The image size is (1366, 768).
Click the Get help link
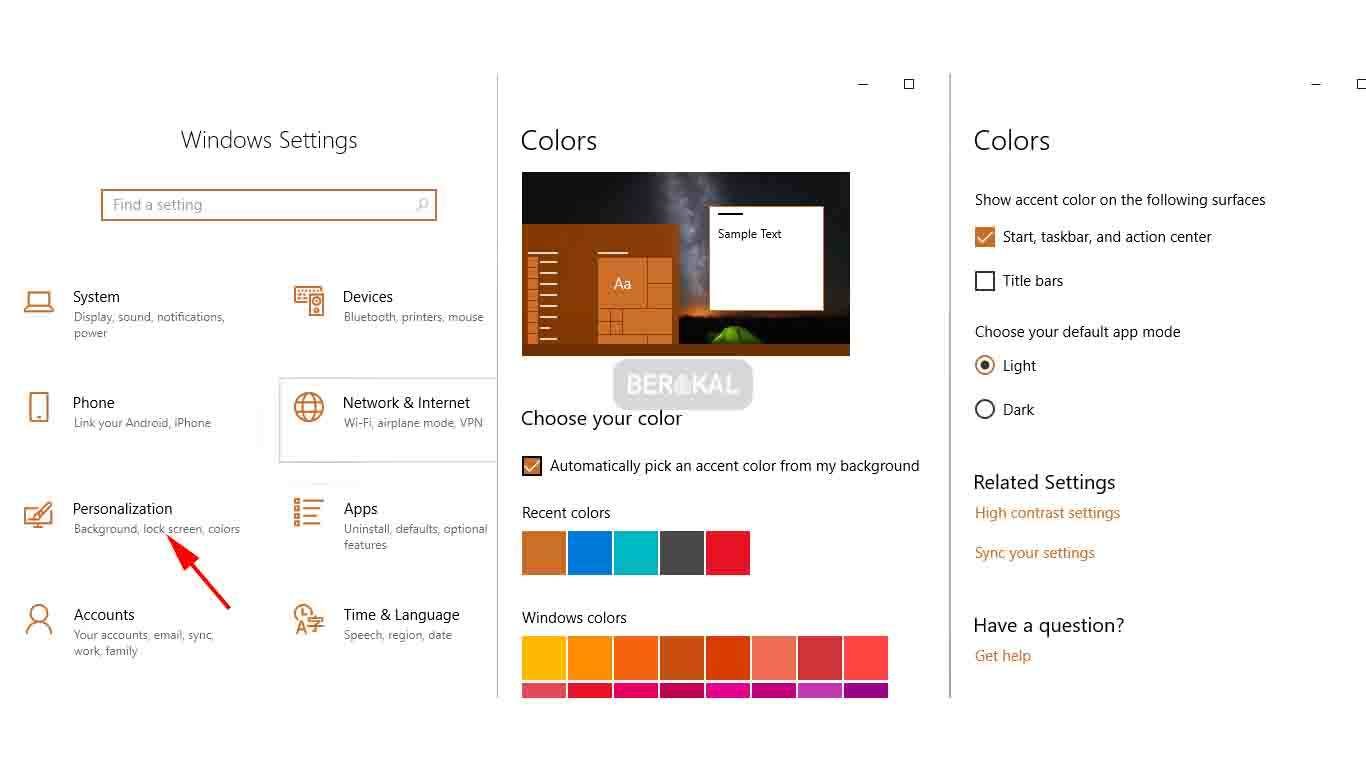click(1003, 656)
